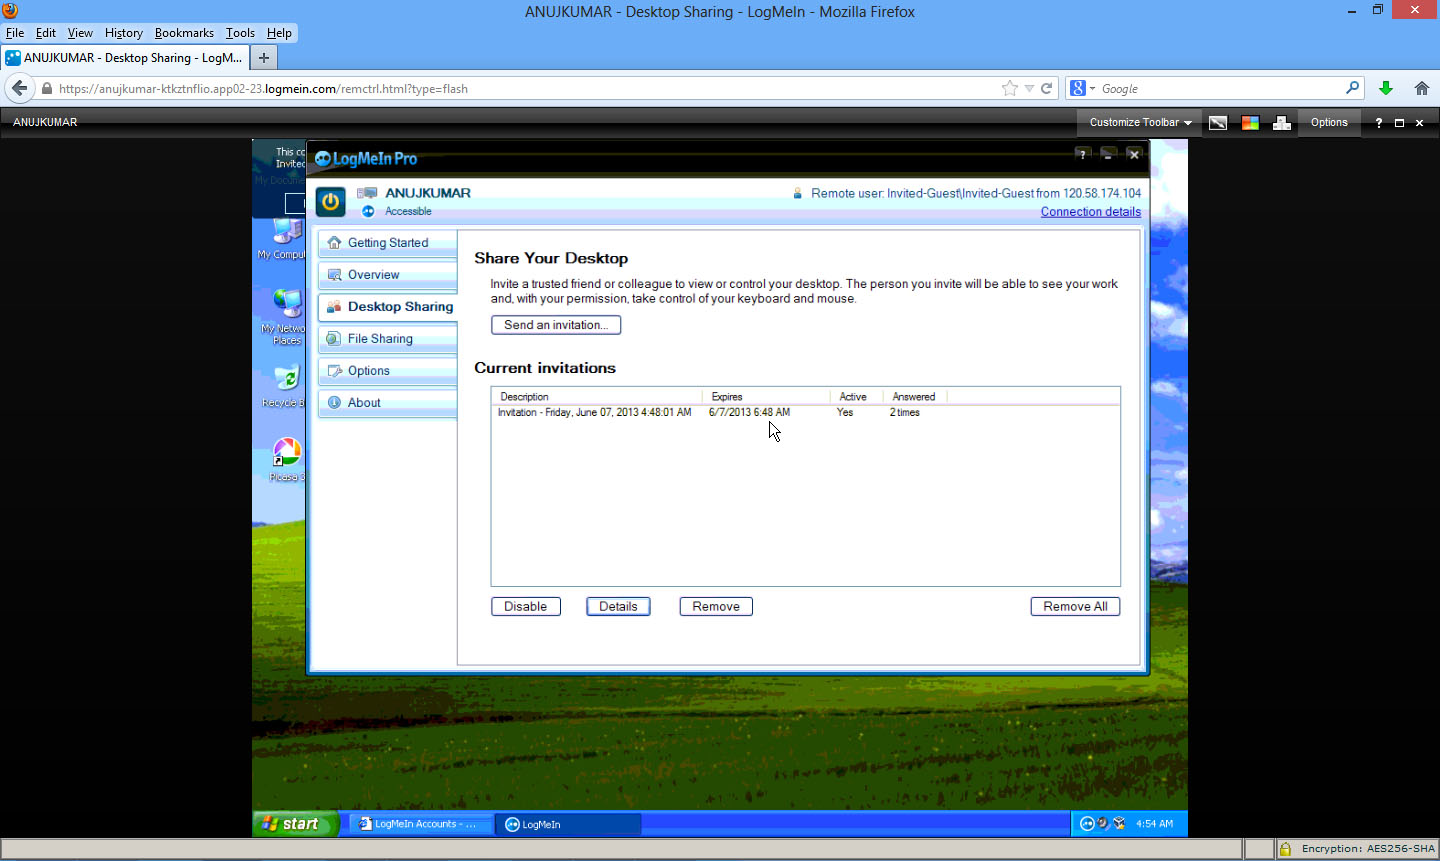The image size is (1440, 861).
Task: Open the URL history dropdown arrow
Action: coord(1029,88)
